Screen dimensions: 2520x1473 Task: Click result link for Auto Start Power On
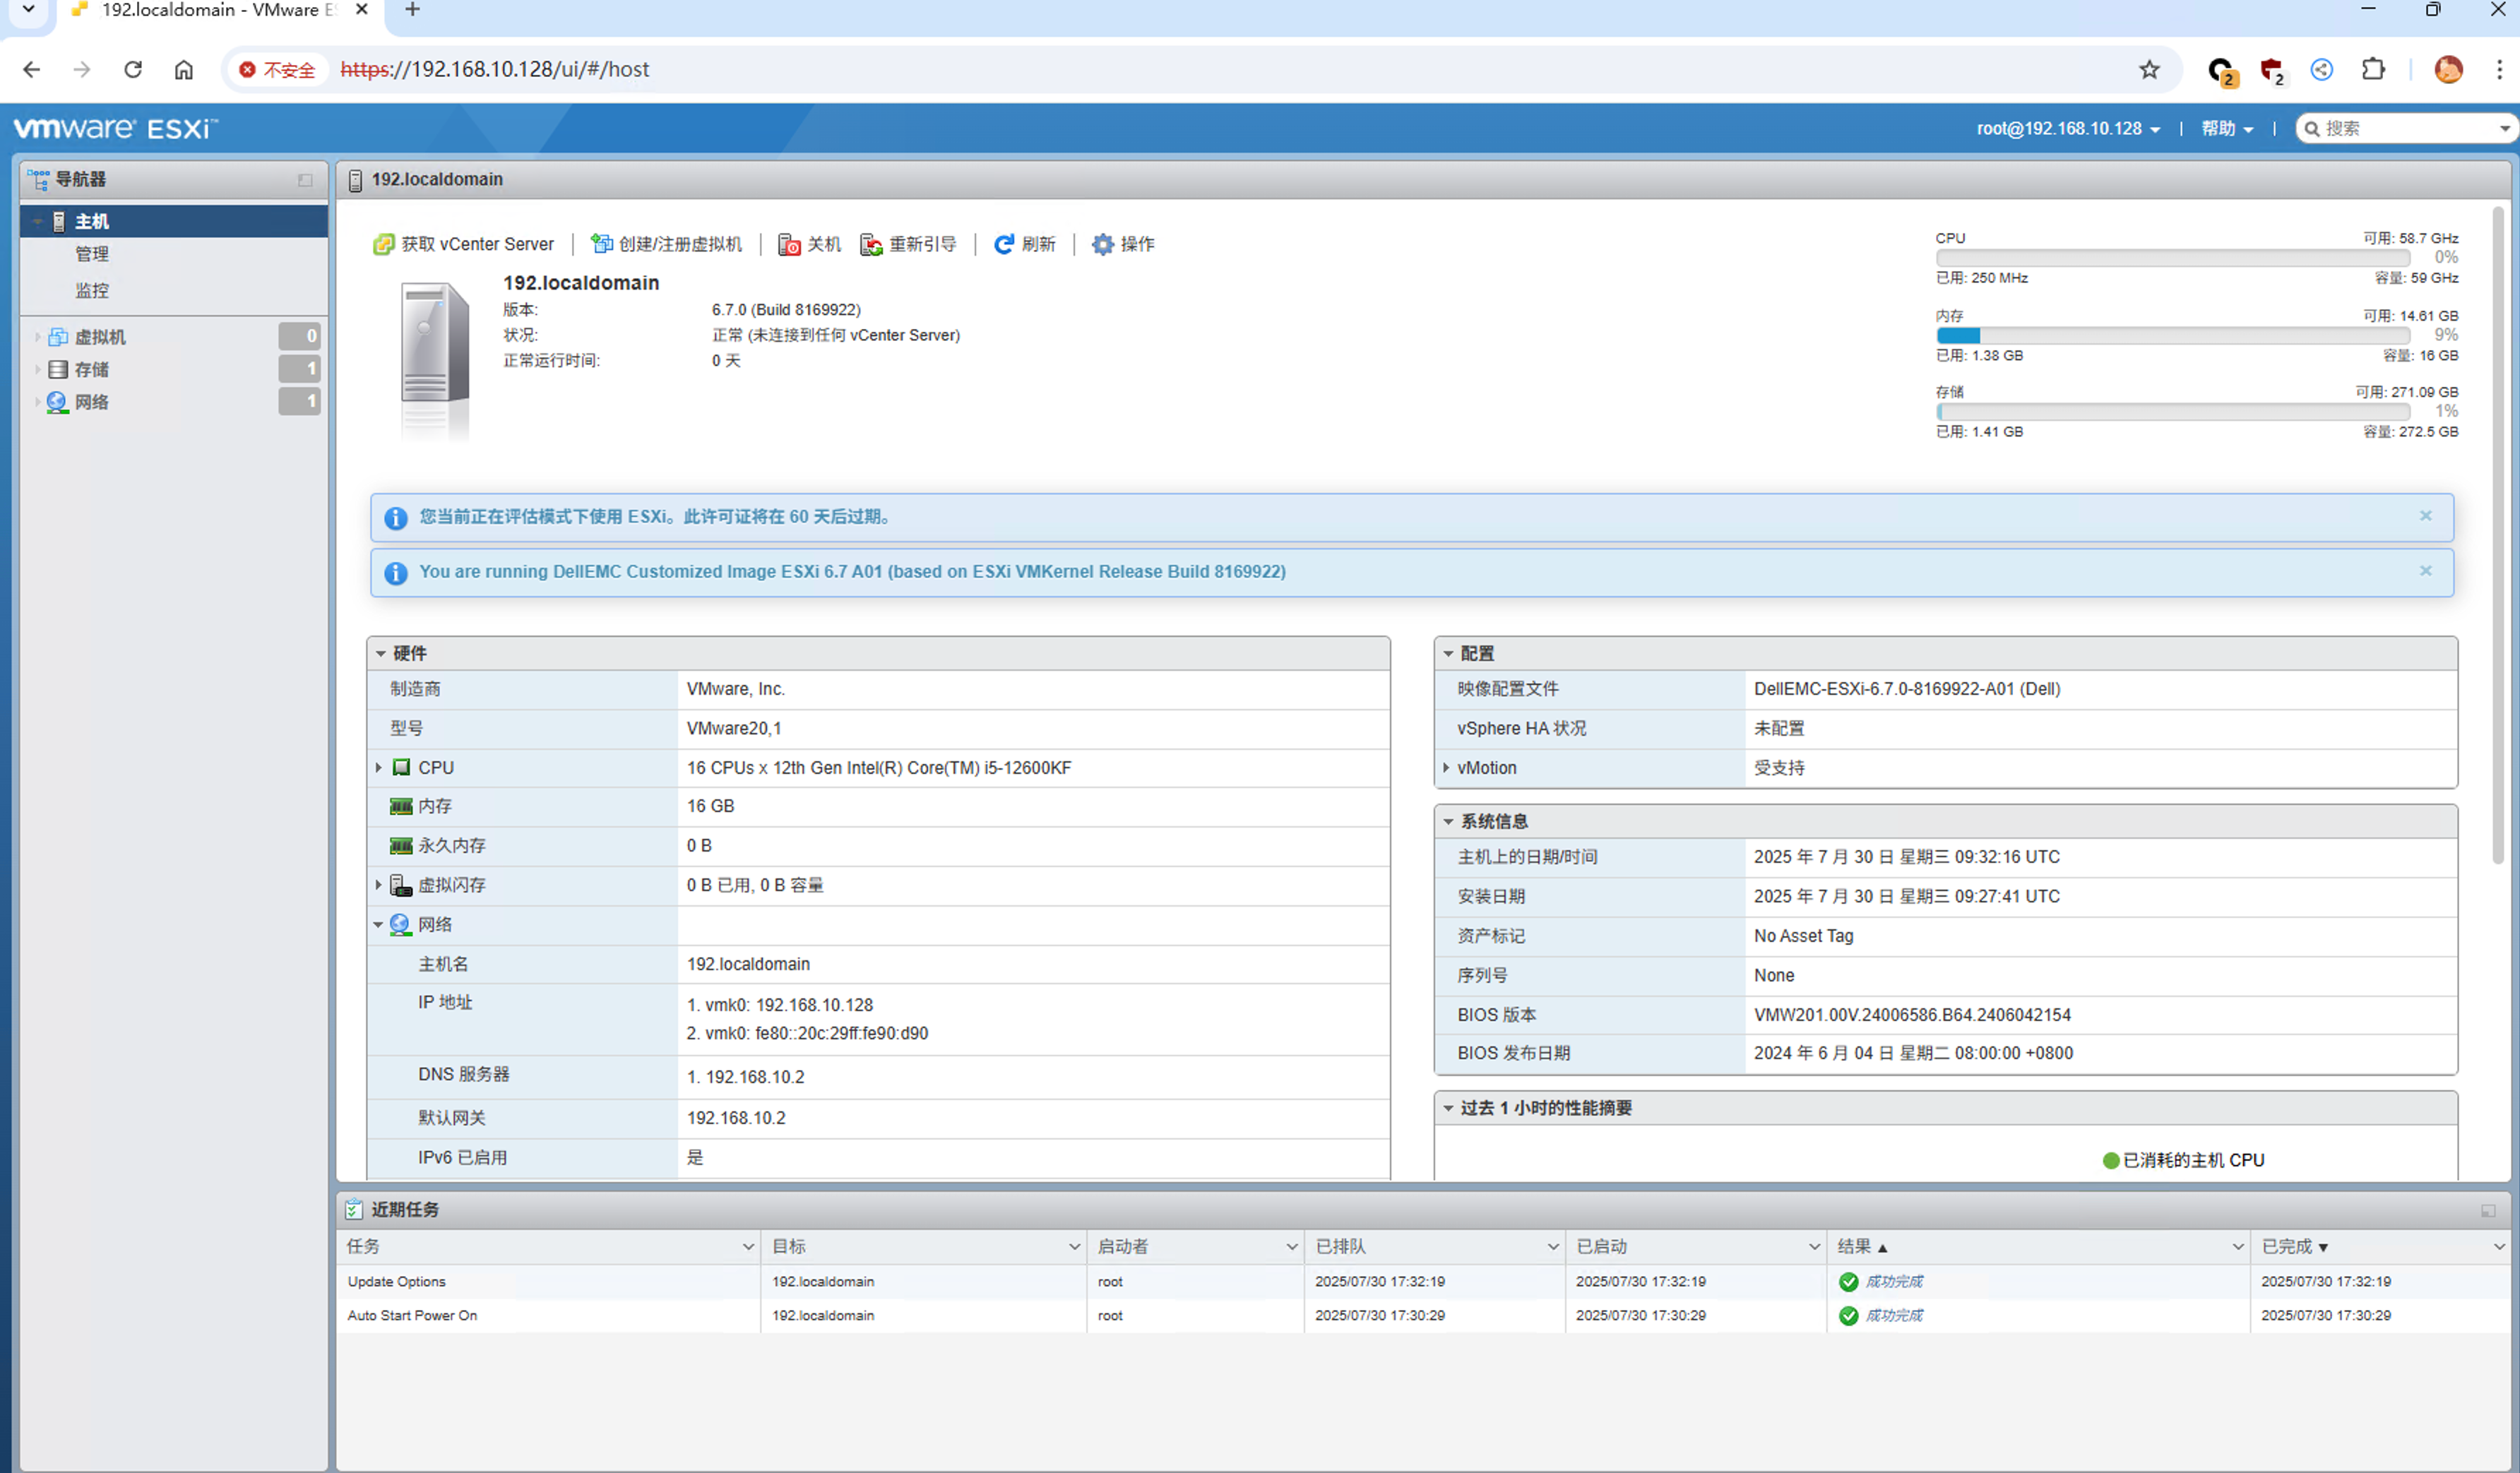[x=1894, y=1316]
